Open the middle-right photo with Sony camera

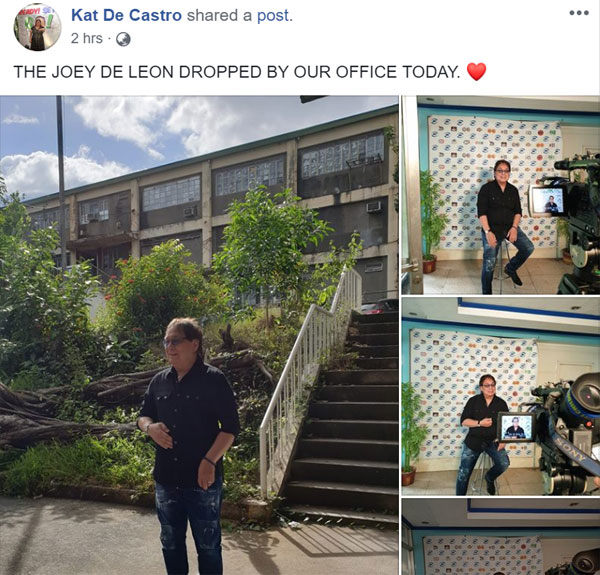tap(501, 396)
